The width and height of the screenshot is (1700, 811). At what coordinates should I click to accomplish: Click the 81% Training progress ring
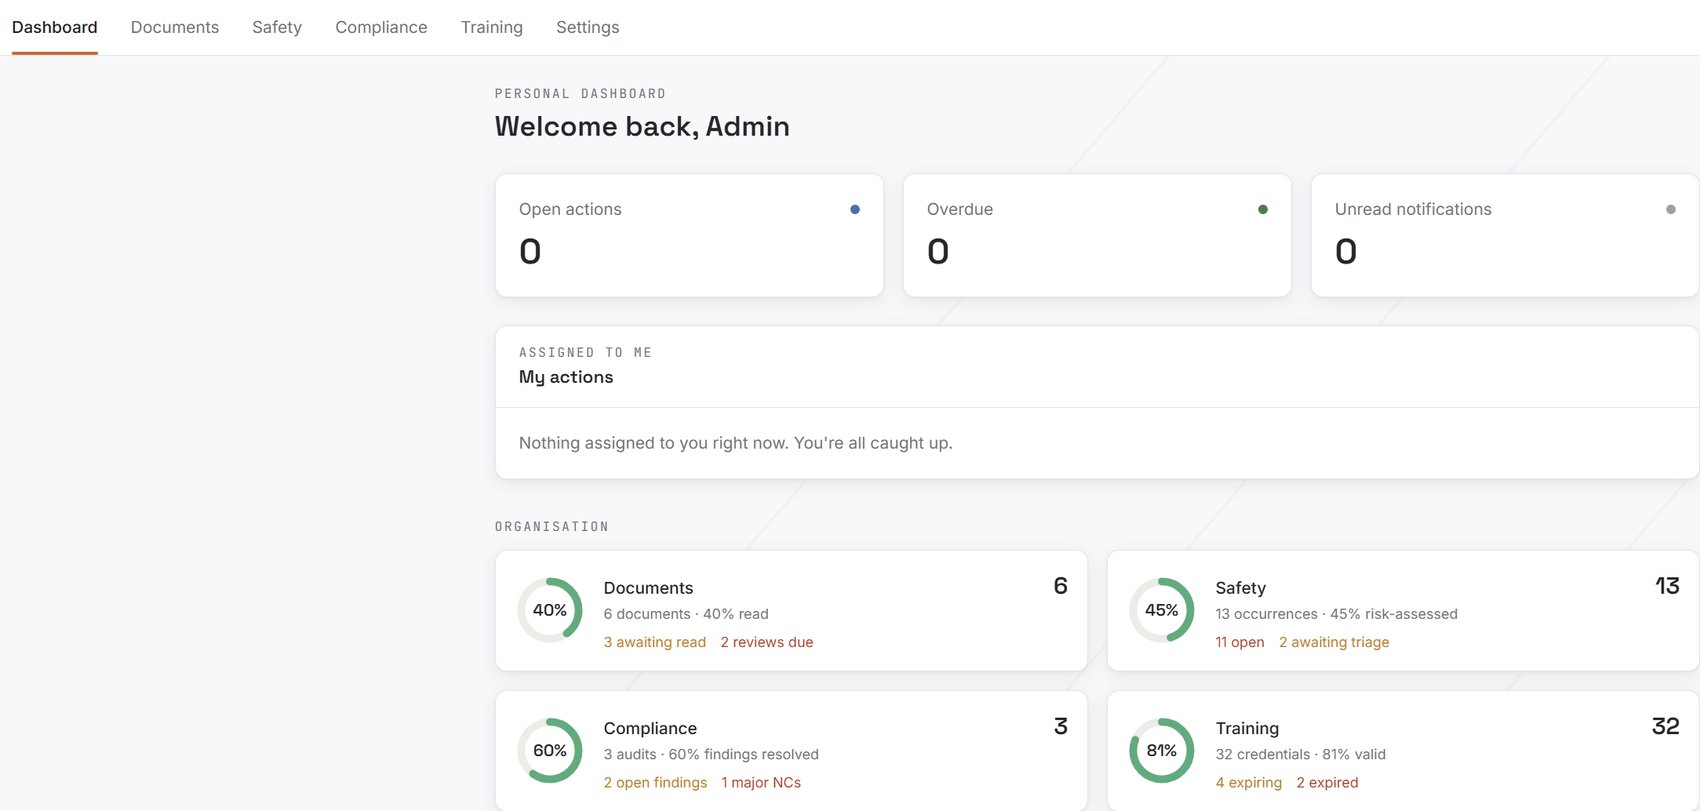pos(1162,750)
